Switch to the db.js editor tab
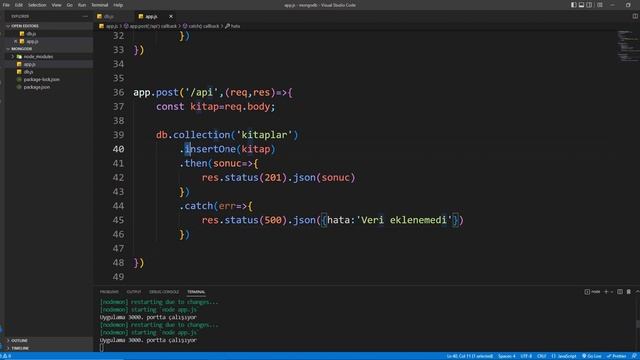This screenshot has height=360, width=640. pyautogui.click(x=109, y=16)
